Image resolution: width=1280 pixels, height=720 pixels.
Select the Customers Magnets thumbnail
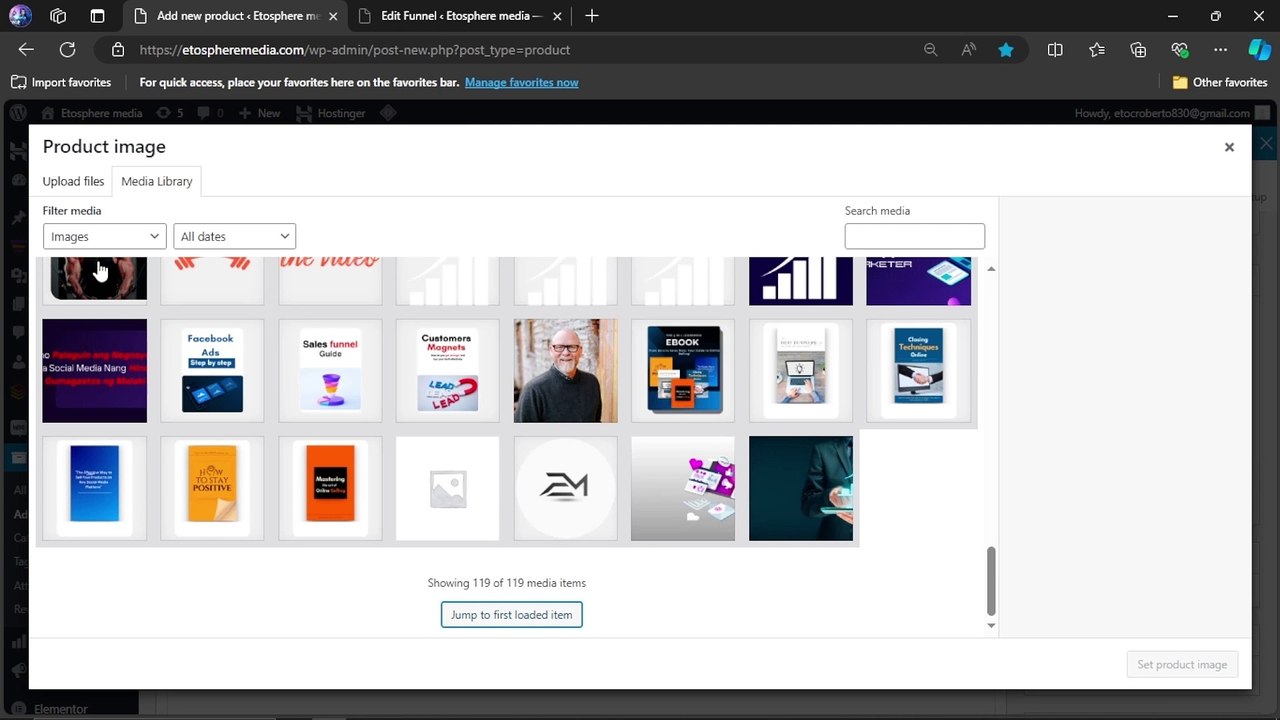(447, 371)
